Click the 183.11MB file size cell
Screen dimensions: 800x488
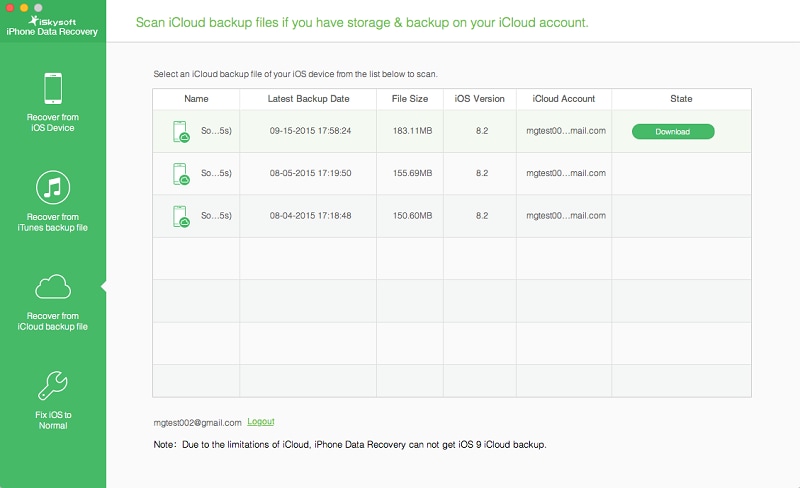pyautogui.click(x=412, y=131)
